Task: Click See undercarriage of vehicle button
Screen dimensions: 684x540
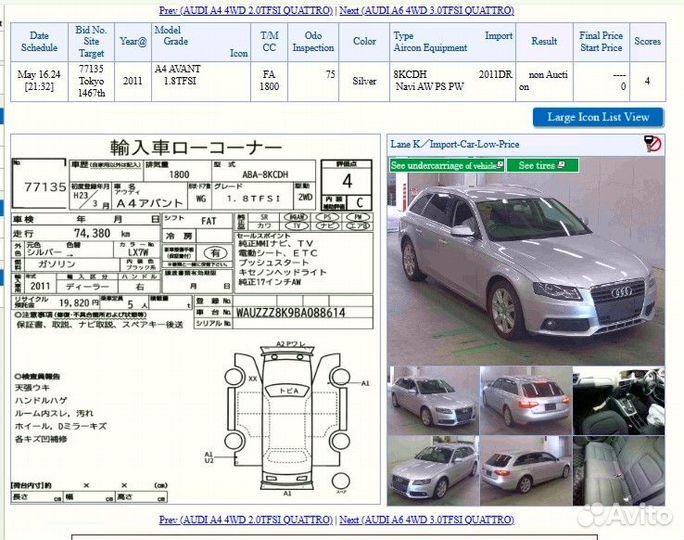Action: 447,165
